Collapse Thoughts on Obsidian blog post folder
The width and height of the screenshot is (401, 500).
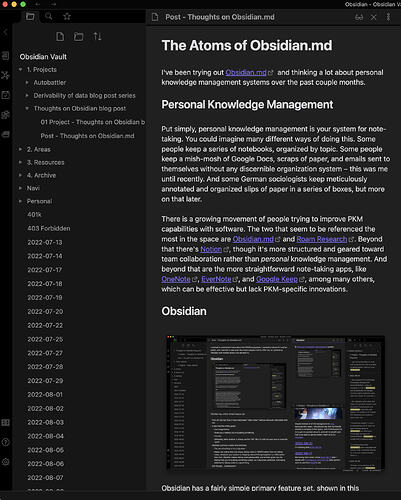pos(27,108)
